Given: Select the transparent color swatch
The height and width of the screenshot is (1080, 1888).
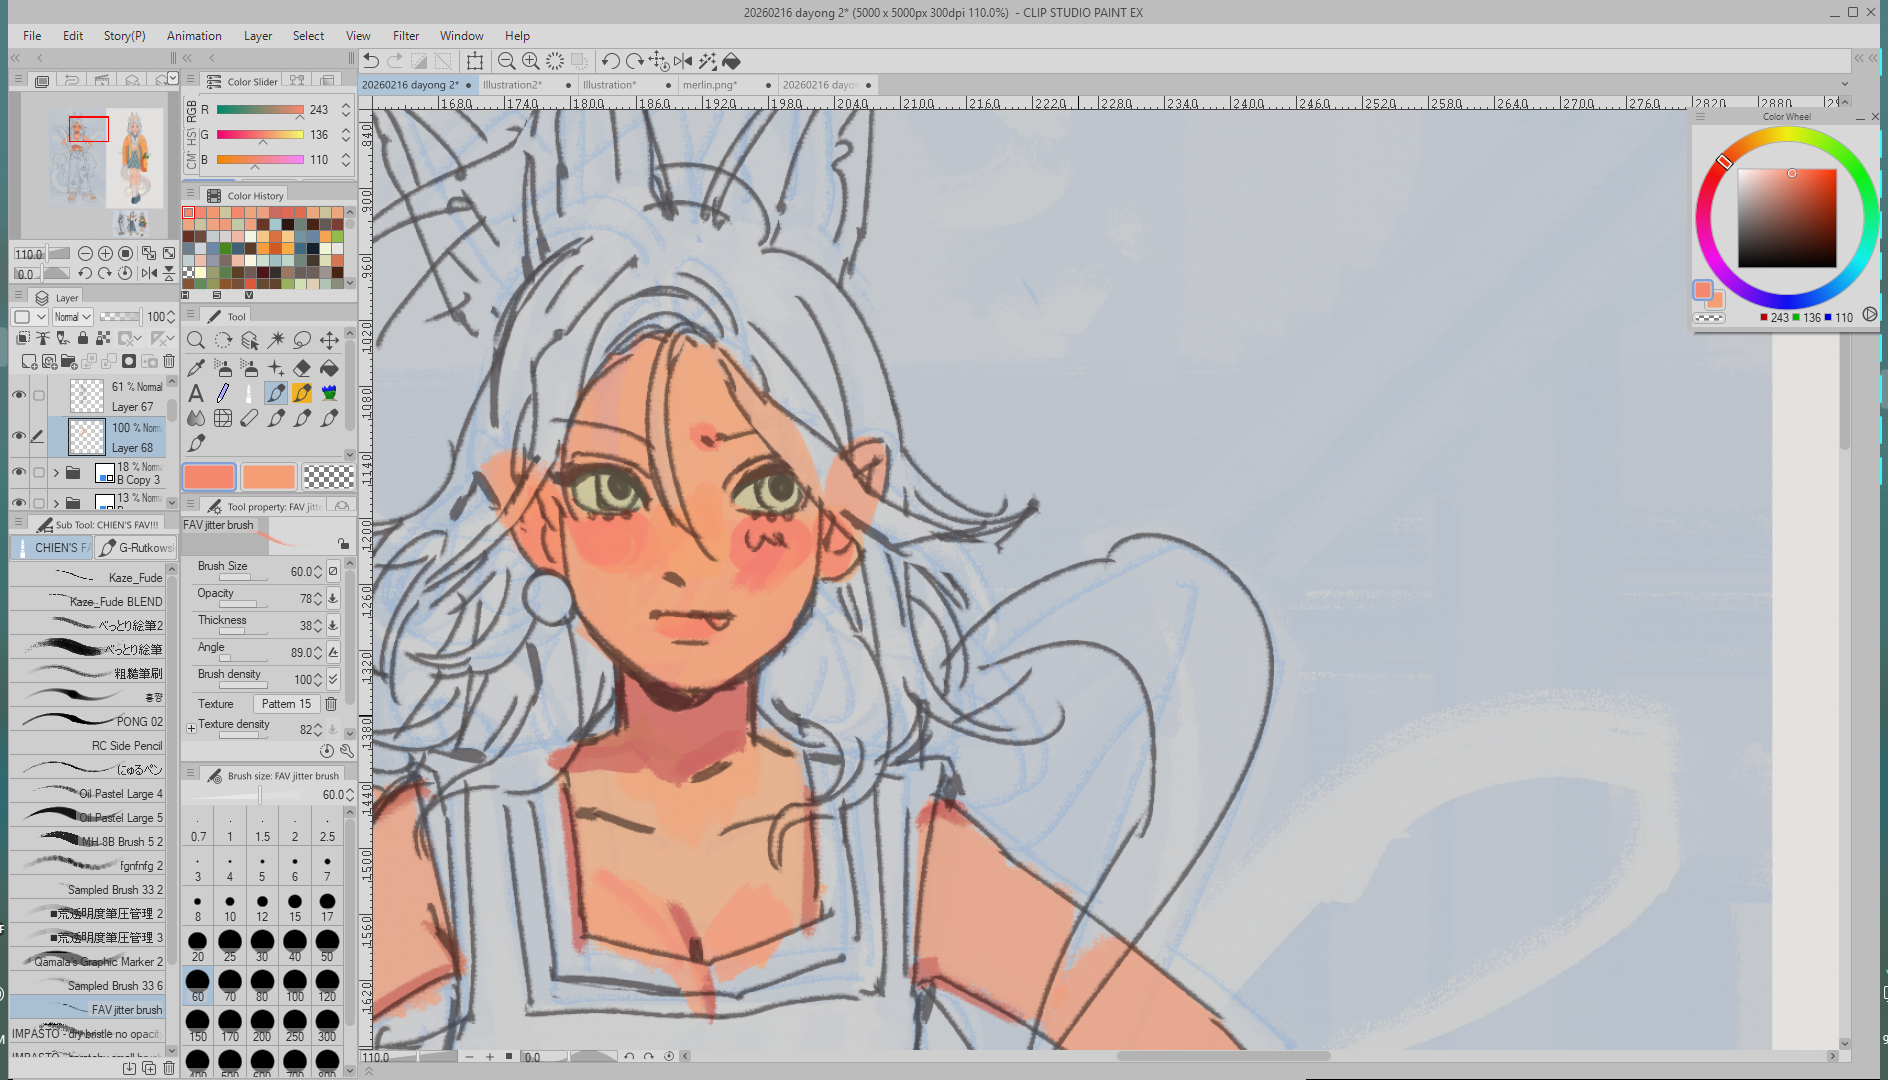Looking at the screenshot, I should [328, 477].
